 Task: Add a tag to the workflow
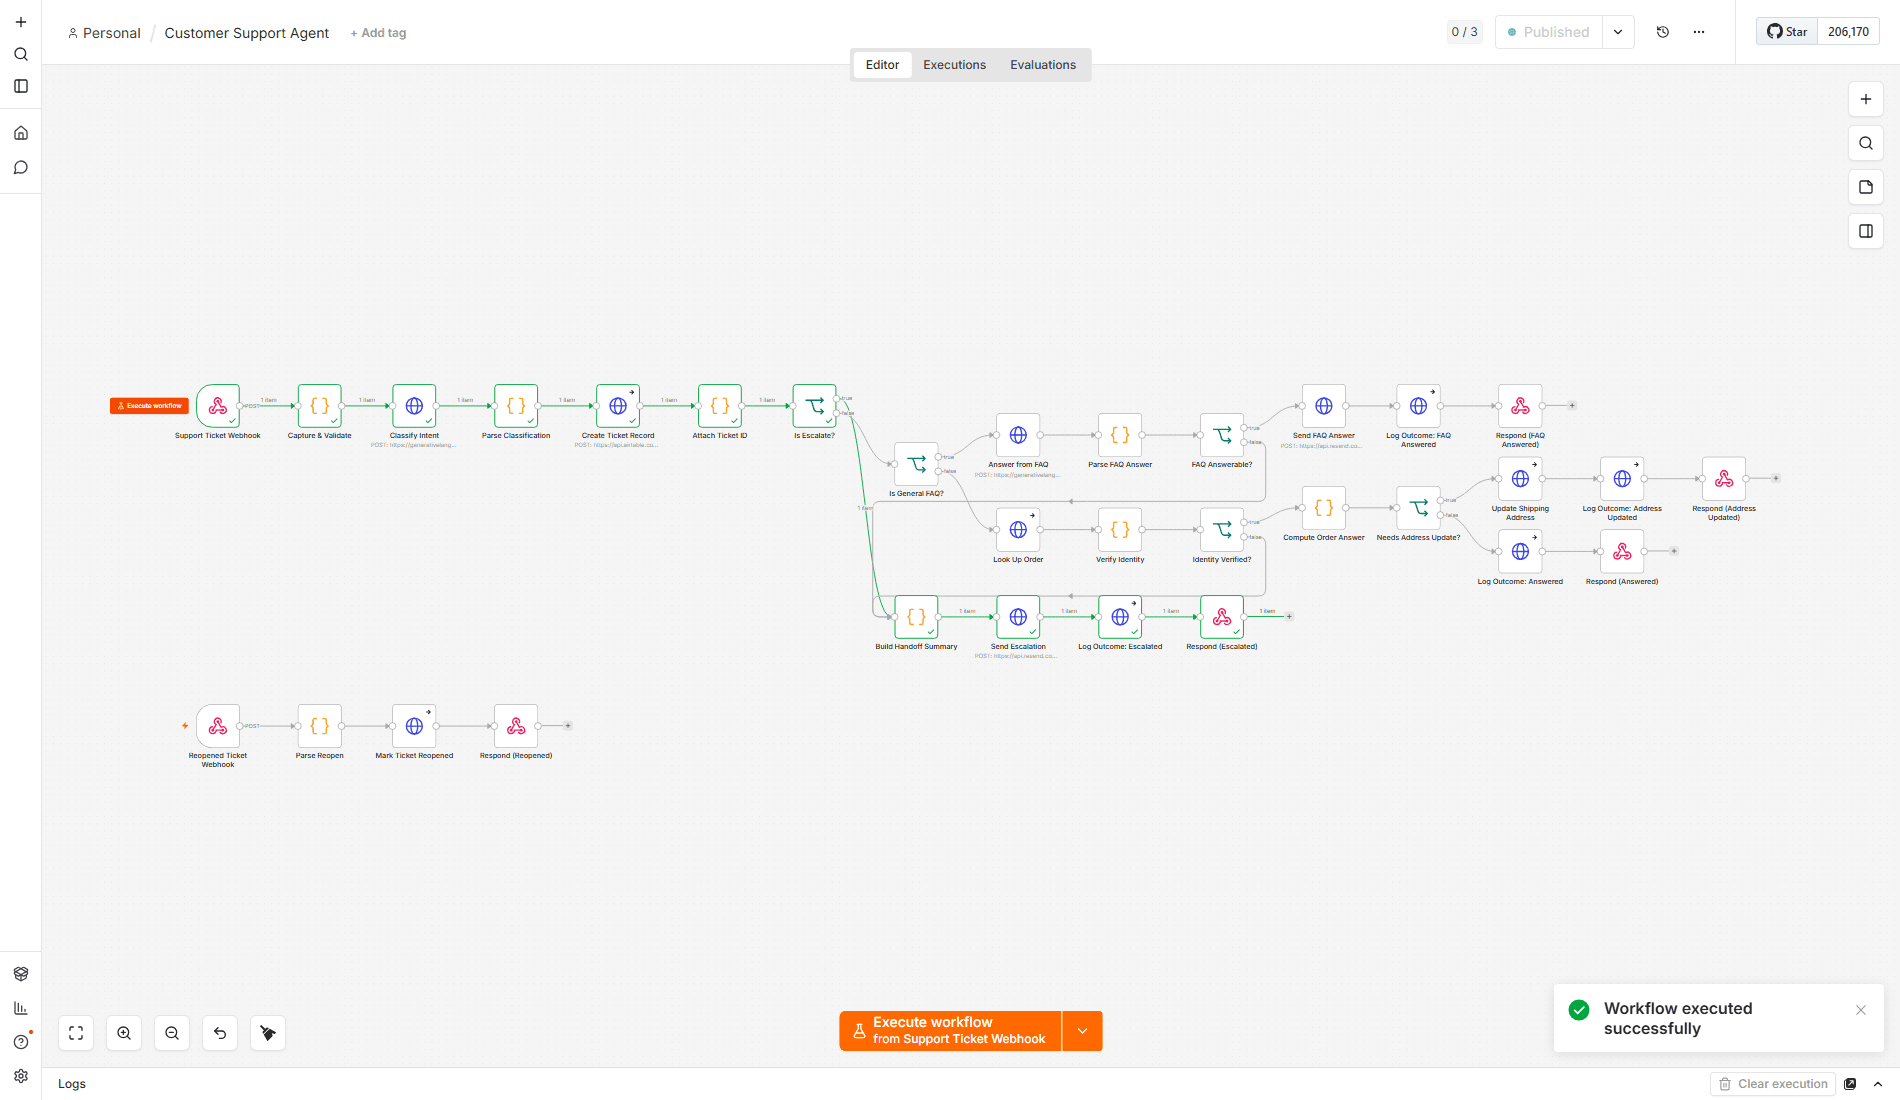pos(378,33)
